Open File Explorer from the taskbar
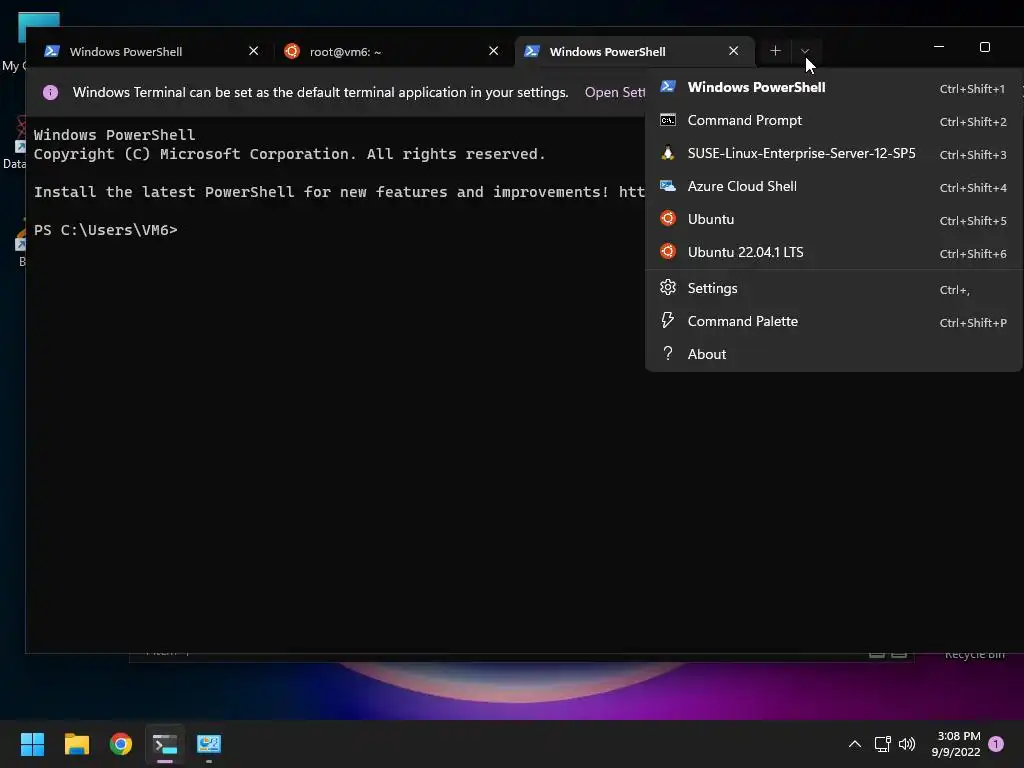Viewport: 1024px width, 768px height. (76, 744)
